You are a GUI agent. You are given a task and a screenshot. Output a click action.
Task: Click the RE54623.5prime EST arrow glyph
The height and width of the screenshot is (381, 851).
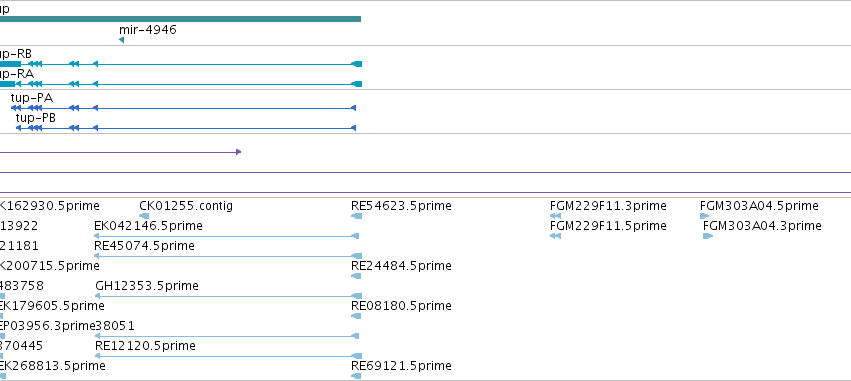[357, 216]
